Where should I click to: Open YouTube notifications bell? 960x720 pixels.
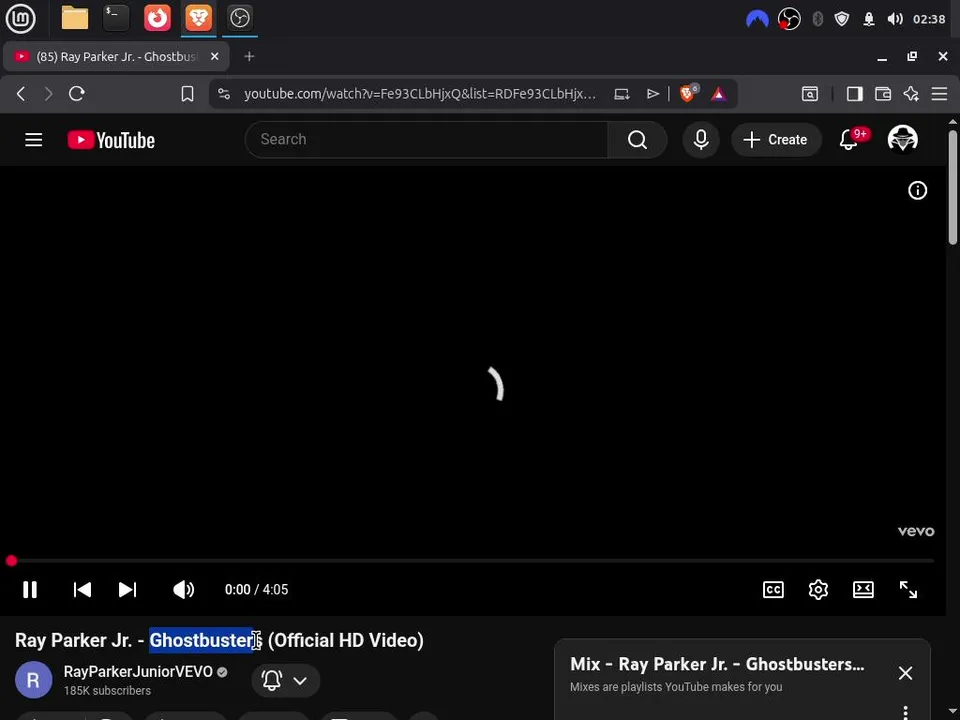(849, 140)
